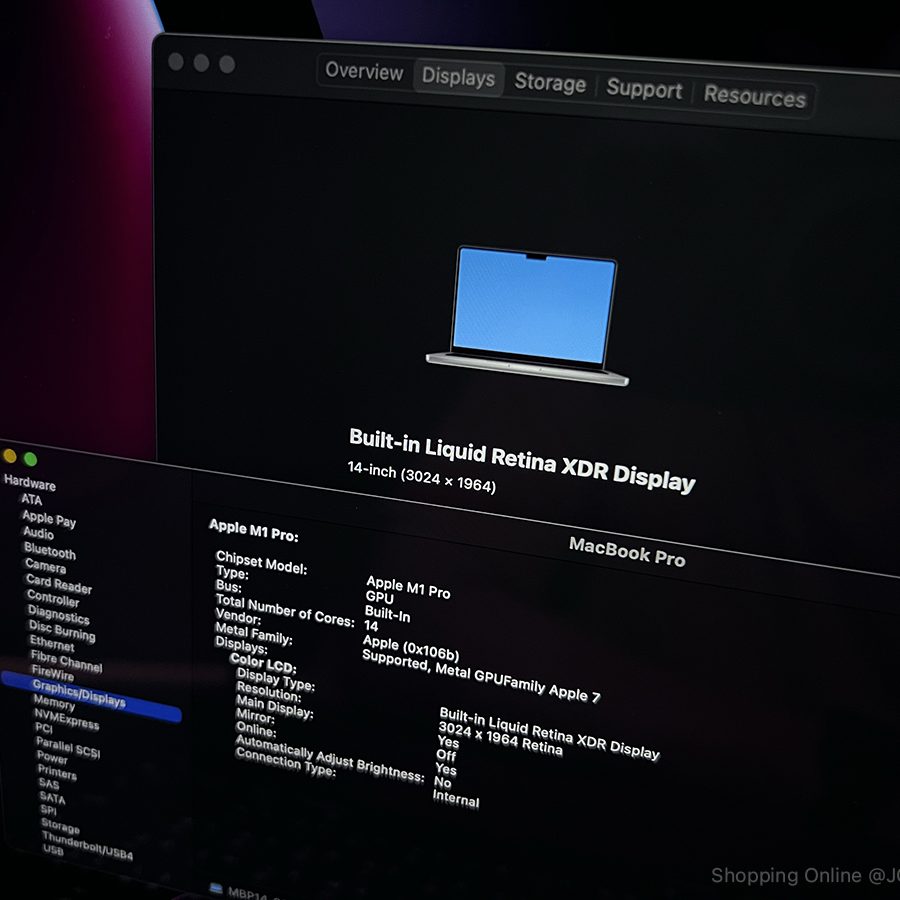Screen dimensions: 900x900
Task: Open Thunderbolt/USB4 in the sidebar
Action: pos(87,846)
